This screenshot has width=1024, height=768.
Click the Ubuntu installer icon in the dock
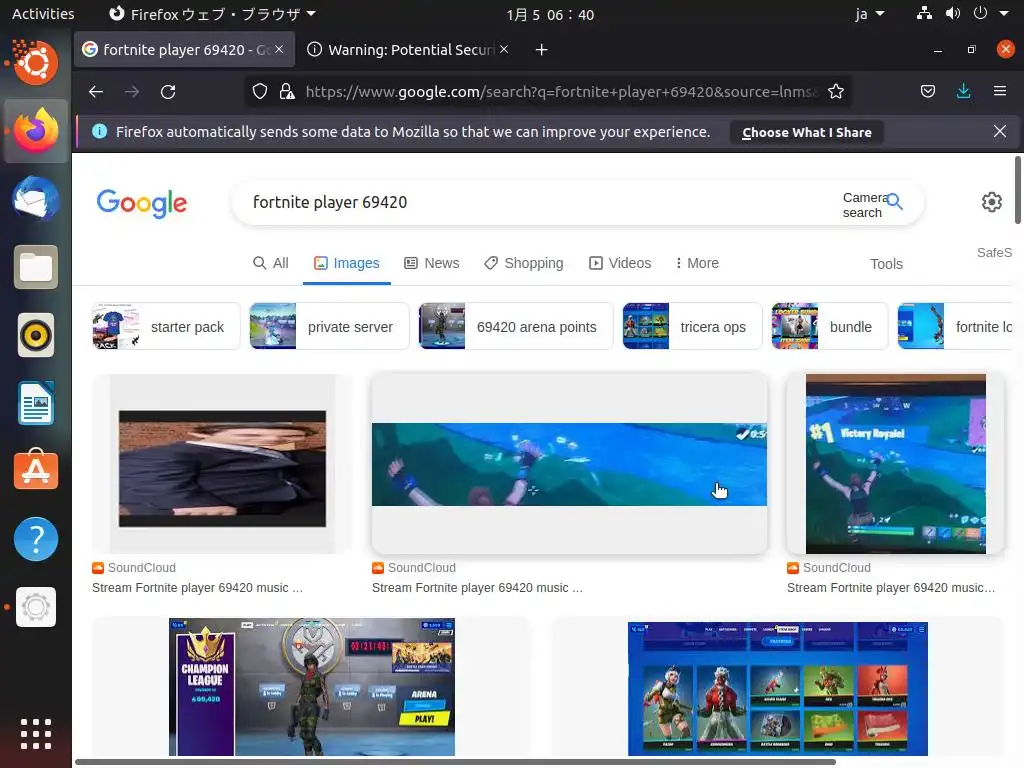[x=36, y=63]
